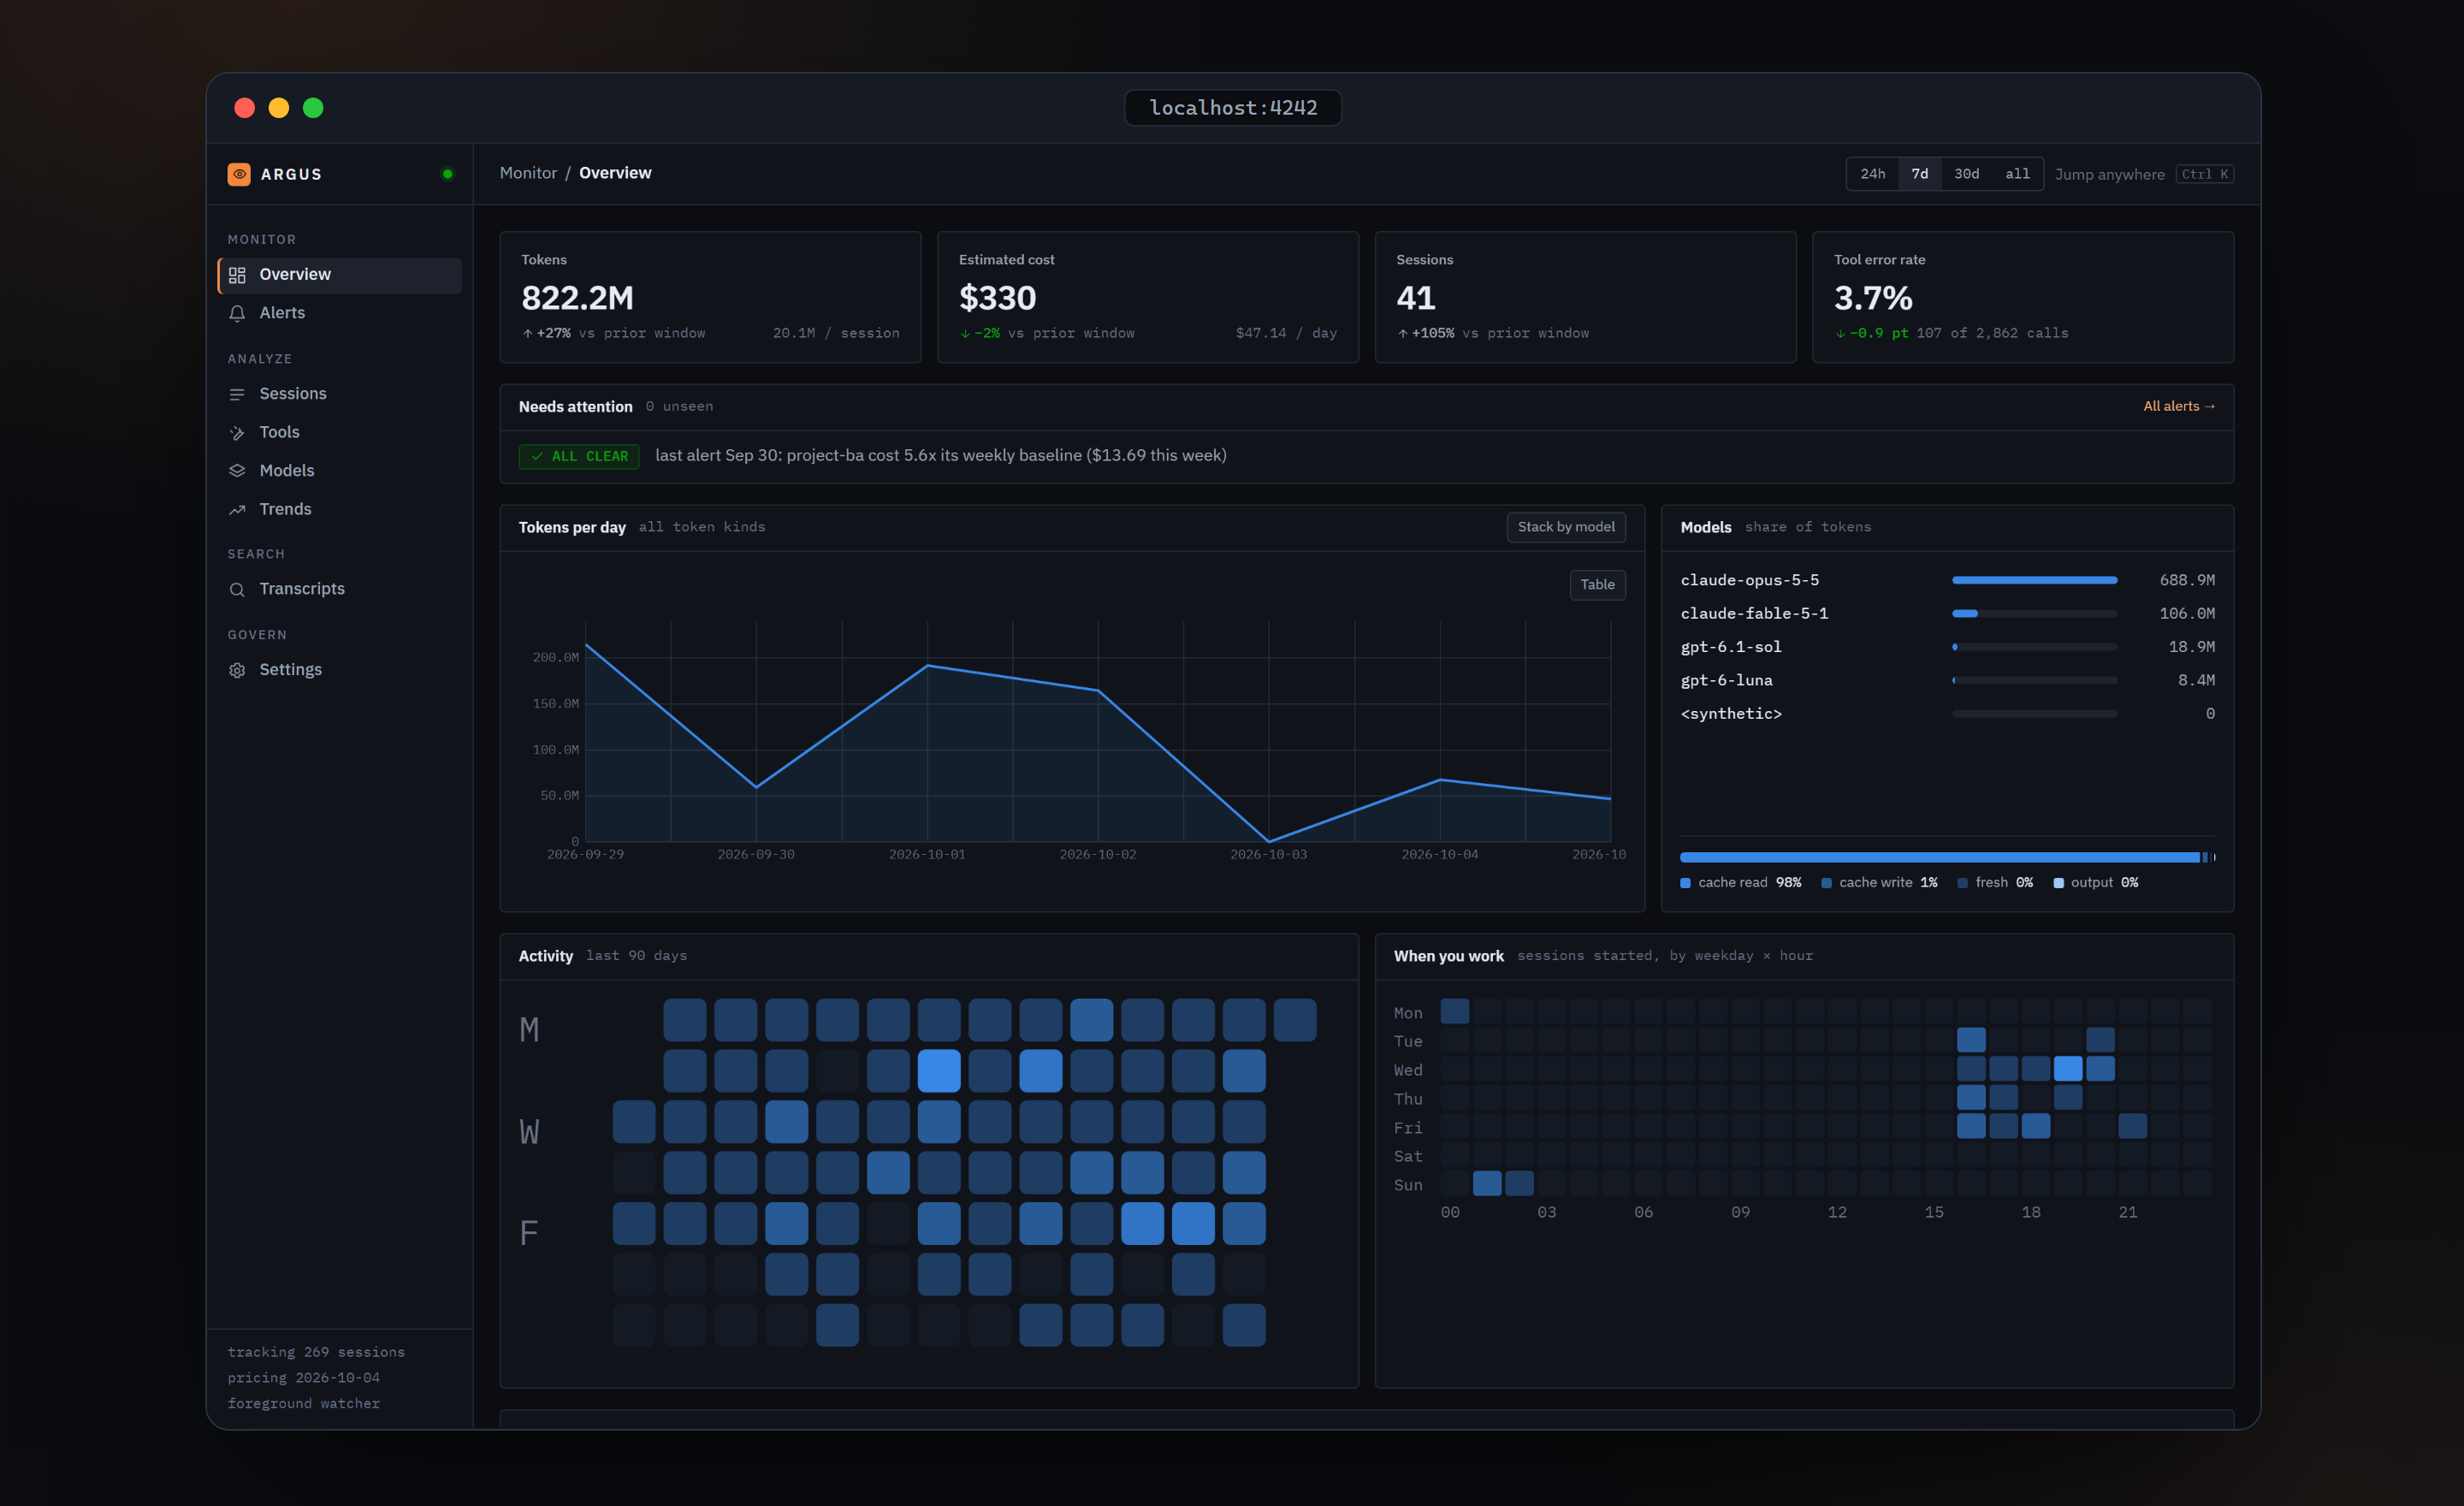Image resolution: width=2464 pixels, height=1506 pixels.
Task: Click the Settings gear icon
Action: tap(237, 670)
